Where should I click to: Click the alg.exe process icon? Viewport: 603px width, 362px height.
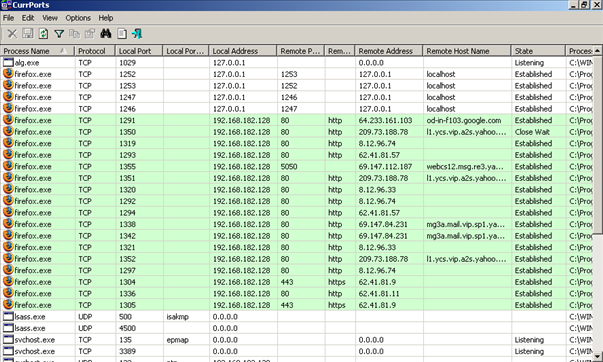click(x=8, y=62)
